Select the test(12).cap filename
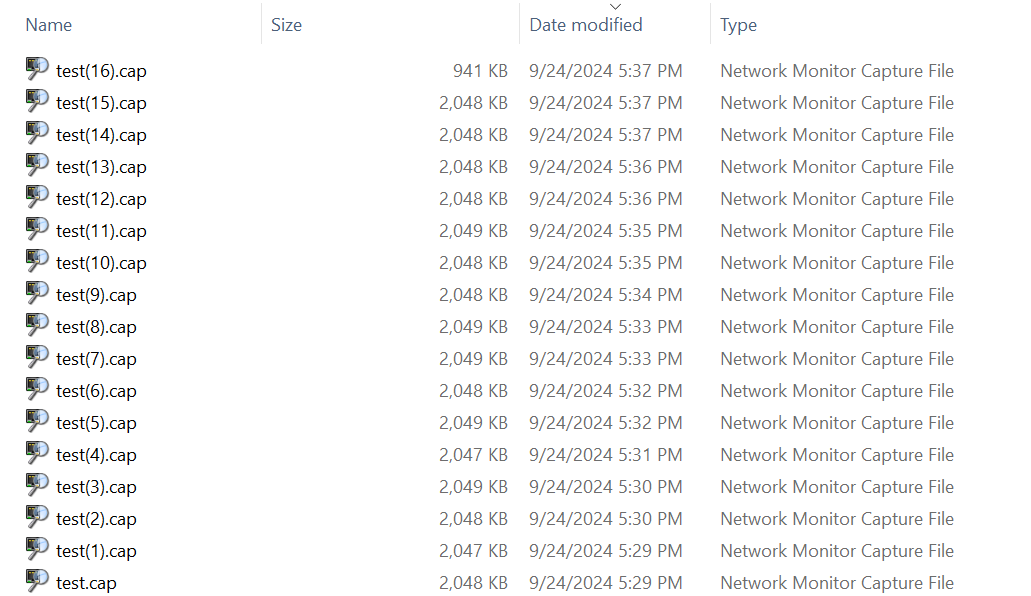The width and height of the screenshot is (1031, 596). pos(101,199)
